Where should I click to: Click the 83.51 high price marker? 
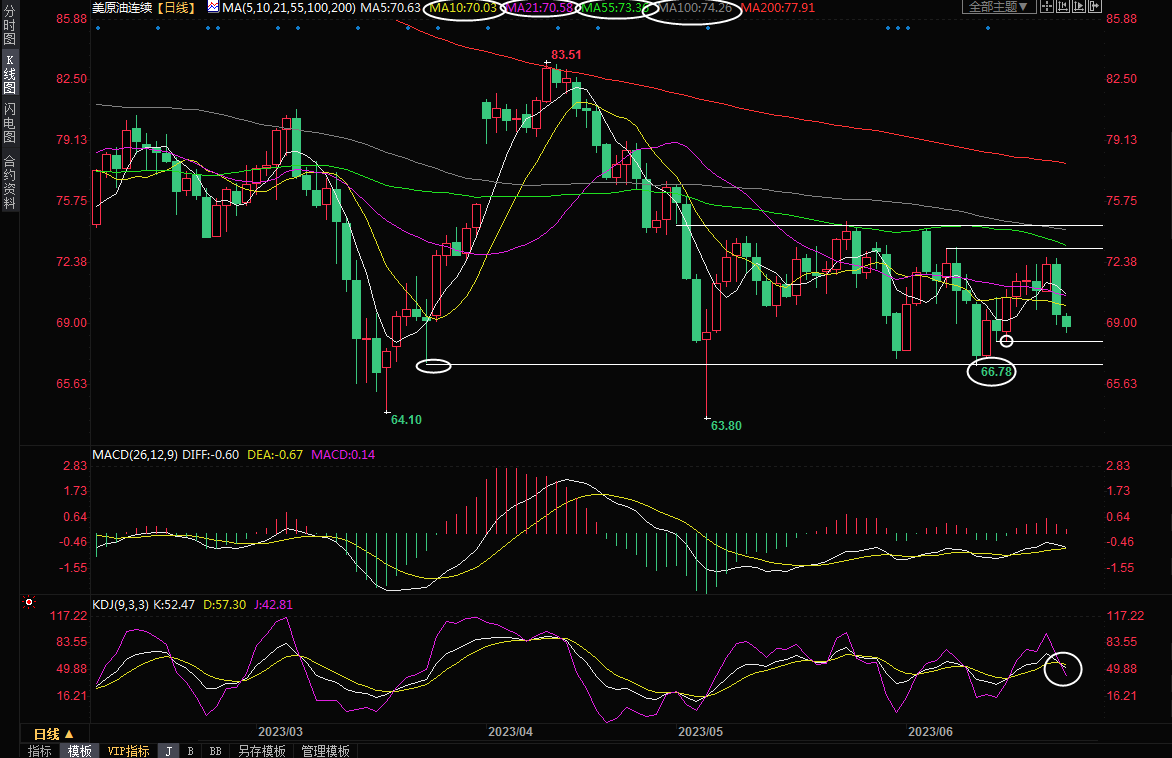(566, 54)
